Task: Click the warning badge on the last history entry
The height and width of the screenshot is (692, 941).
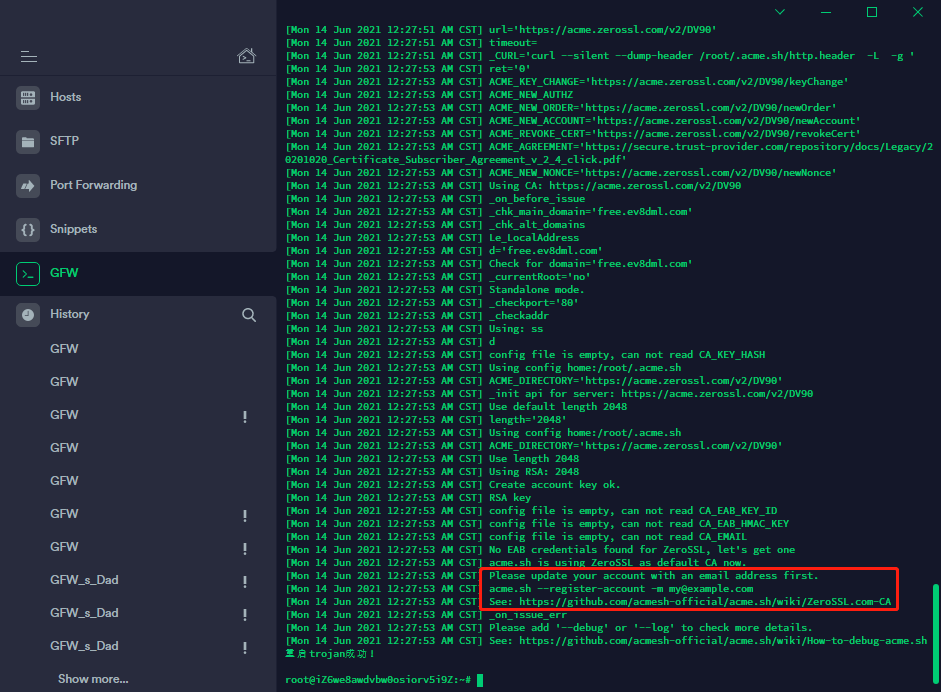Action: (245, 646)
